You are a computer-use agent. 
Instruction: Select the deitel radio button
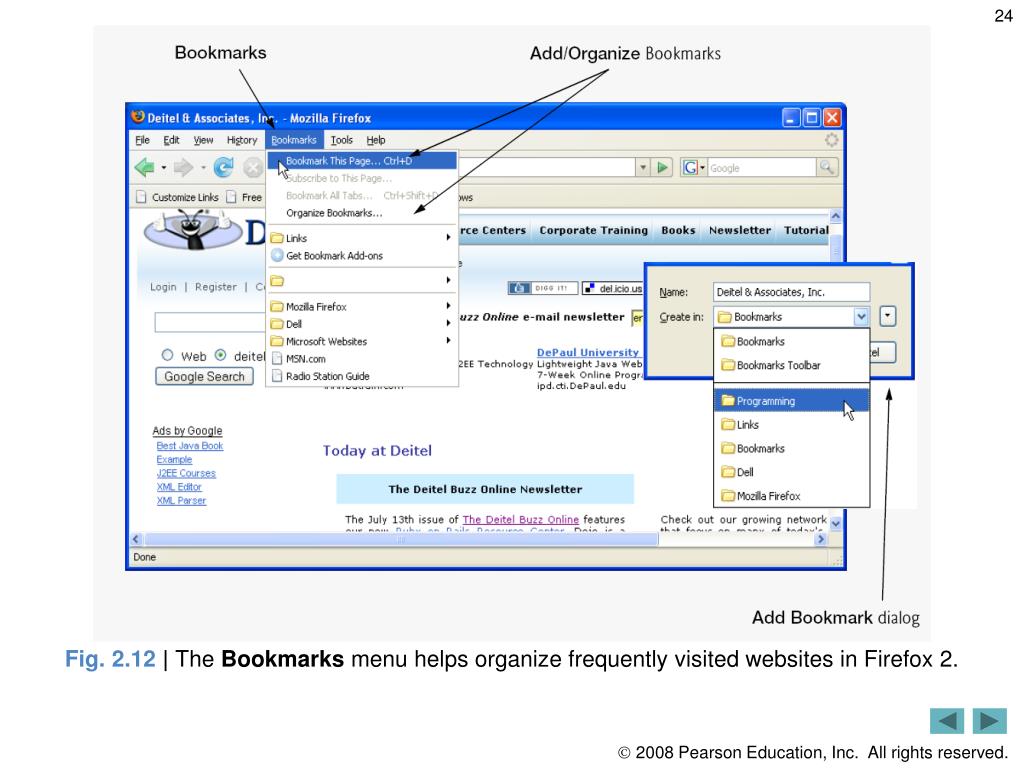[221, 355]
